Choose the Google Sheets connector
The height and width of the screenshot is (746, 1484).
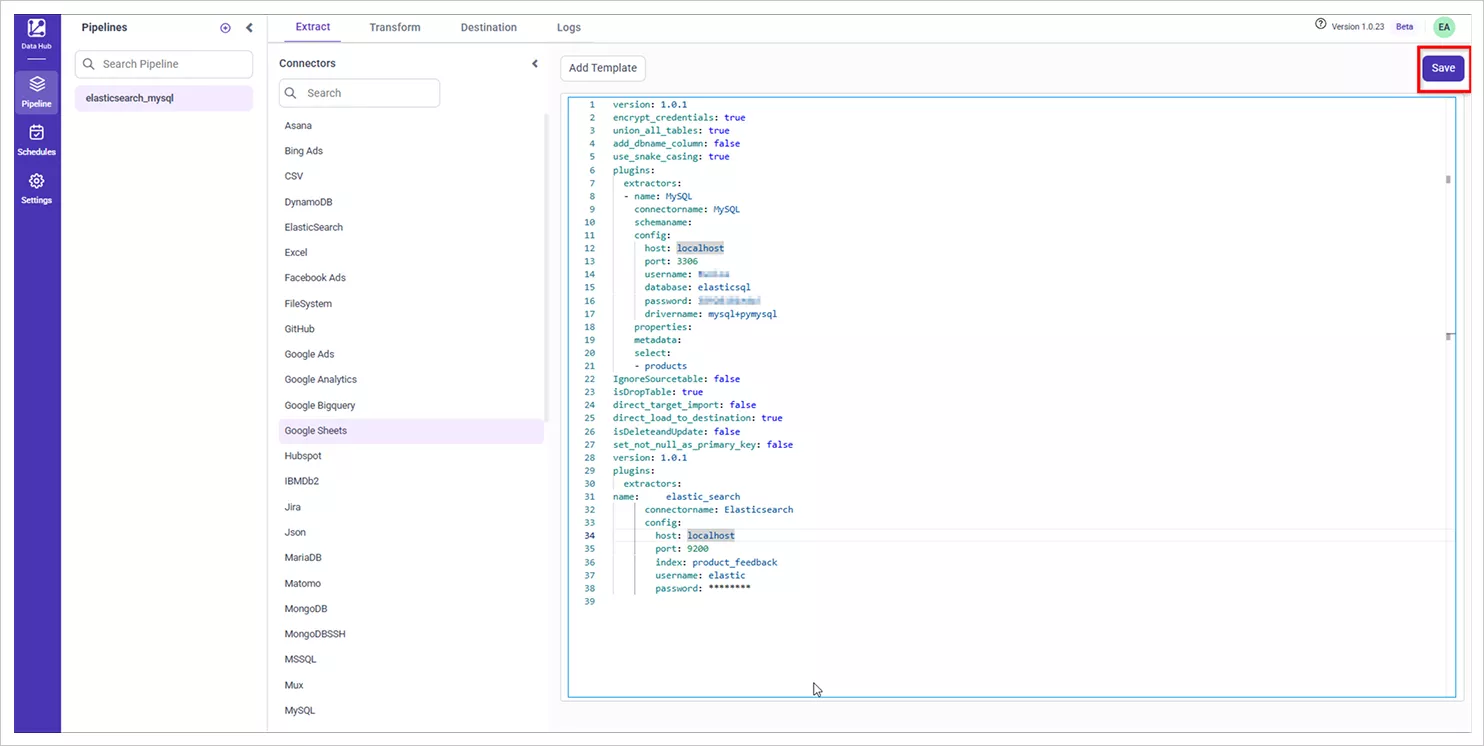(411, 431)
